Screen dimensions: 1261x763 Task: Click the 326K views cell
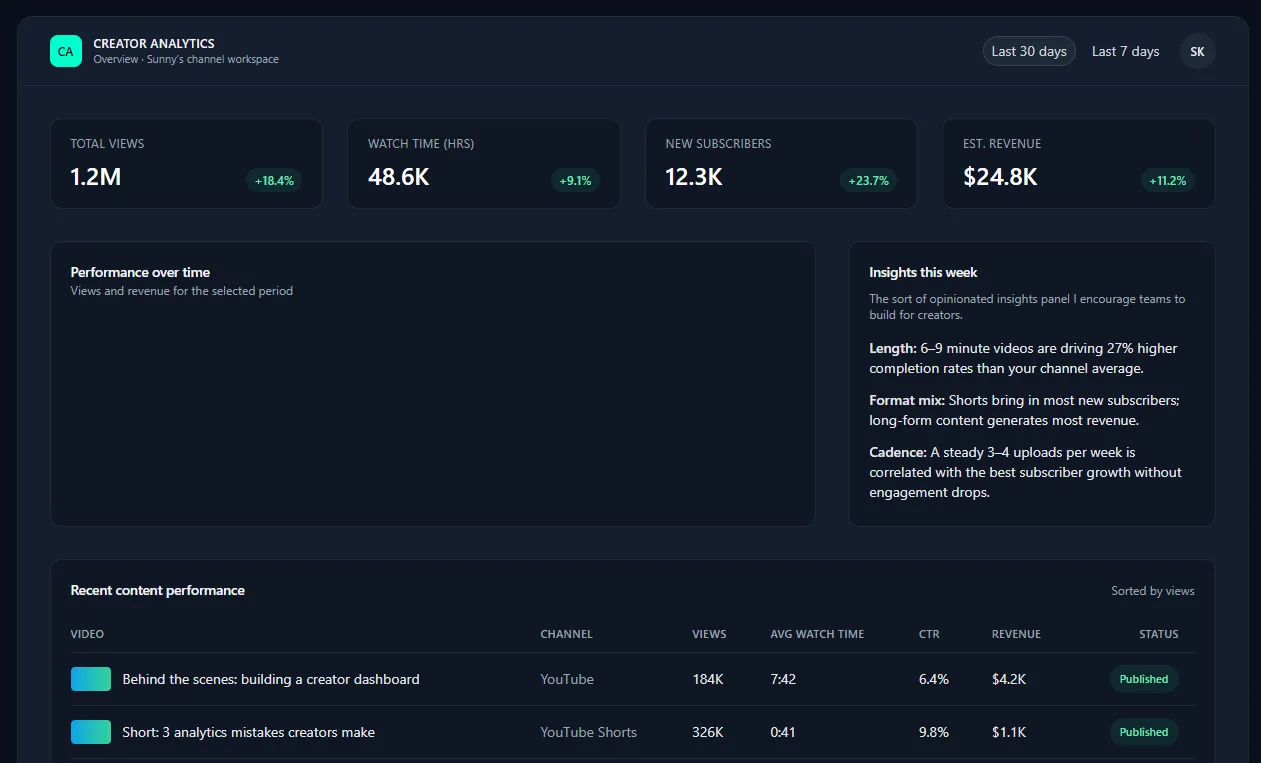[708, 732]
